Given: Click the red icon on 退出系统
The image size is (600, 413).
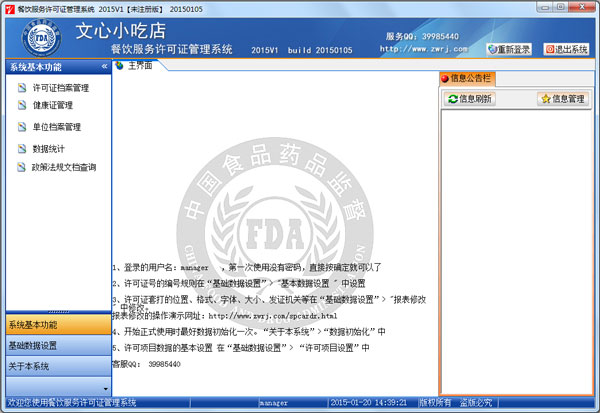Looking at the screenshot, I should point(550,49).
